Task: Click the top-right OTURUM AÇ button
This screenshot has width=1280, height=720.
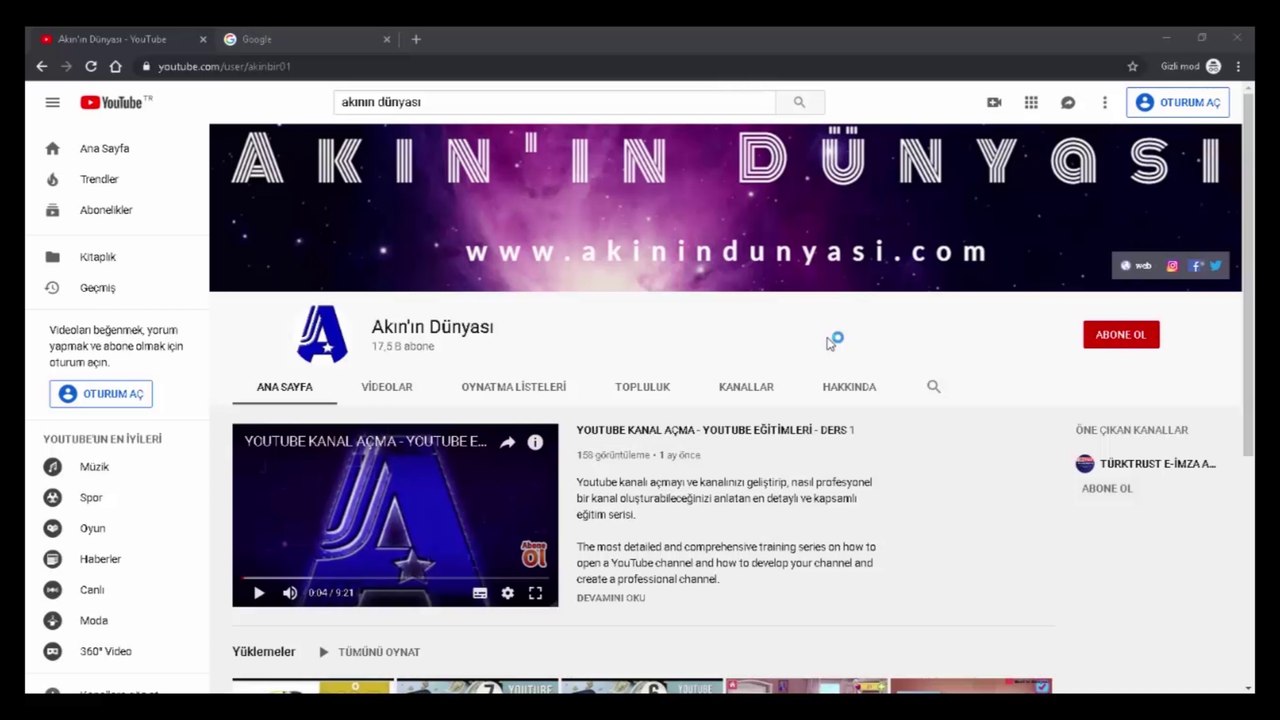Action: point(1178,102)
